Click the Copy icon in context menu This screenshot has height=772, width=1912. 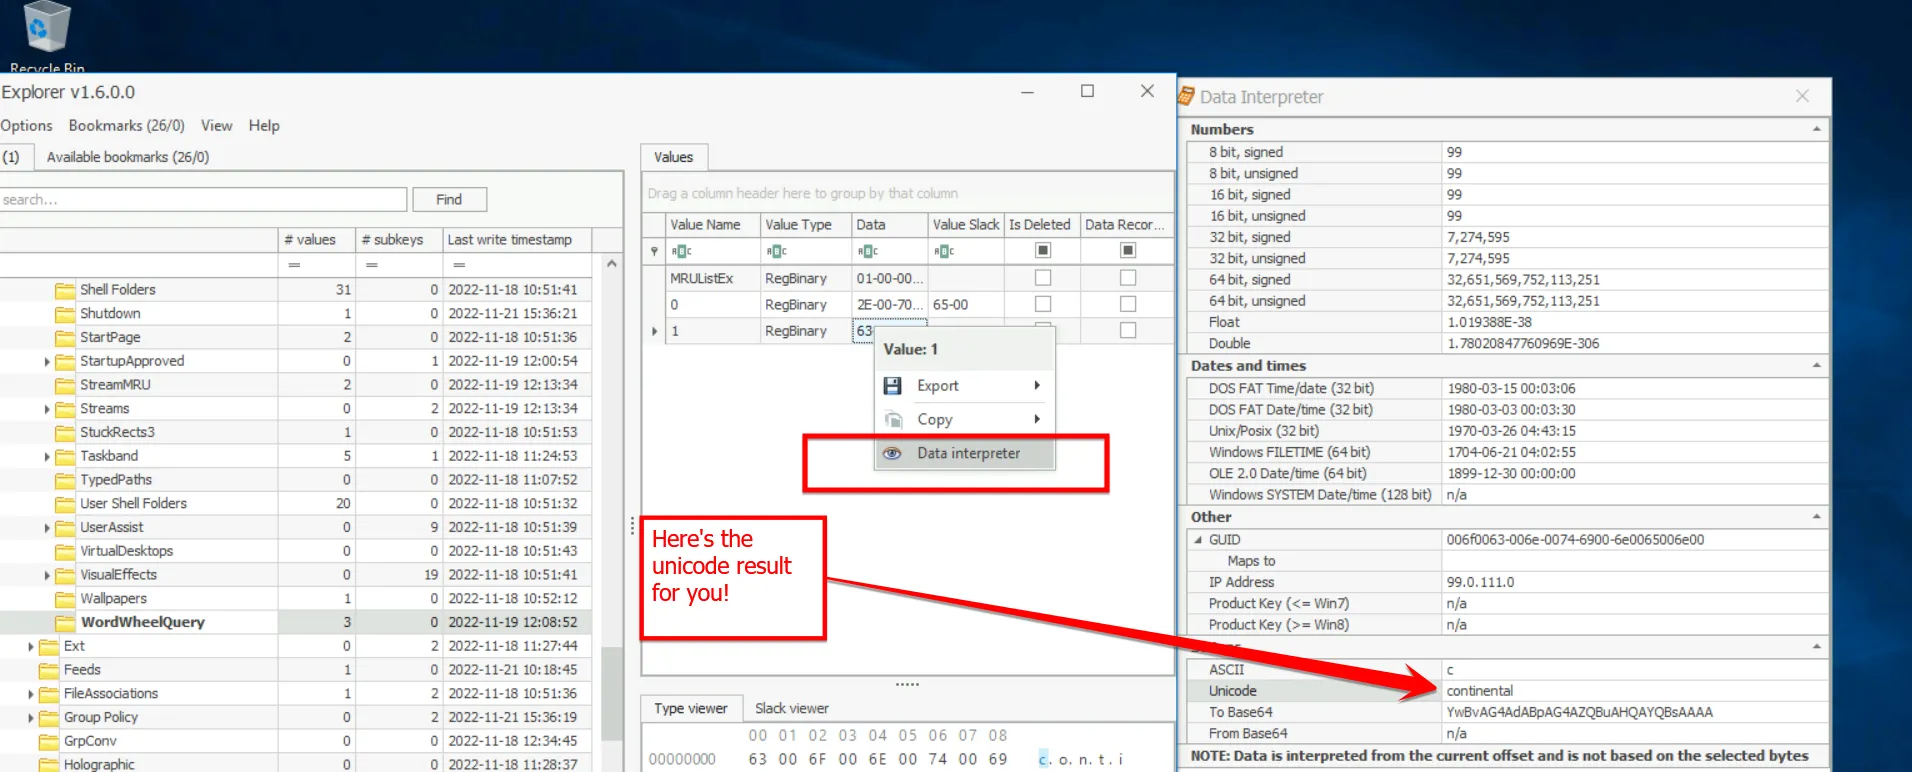(893, 420)
